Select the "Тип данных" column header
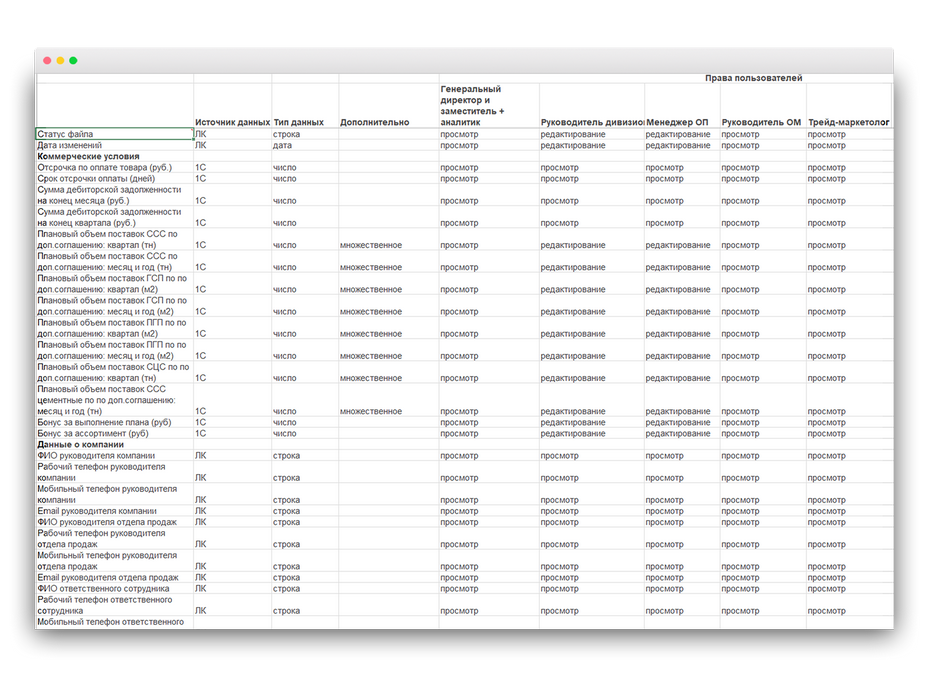The width and height of the screenshot is (933, 700). pyautogui.click(x=299, y=122)
